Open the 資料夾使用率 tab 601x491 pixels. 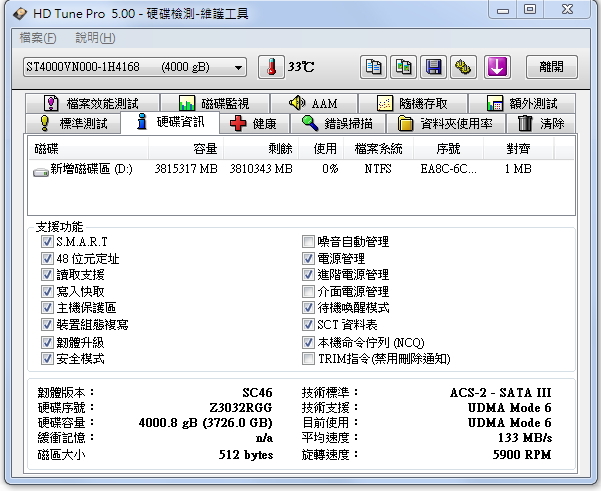pyautogui.click(x=447, y=124)
